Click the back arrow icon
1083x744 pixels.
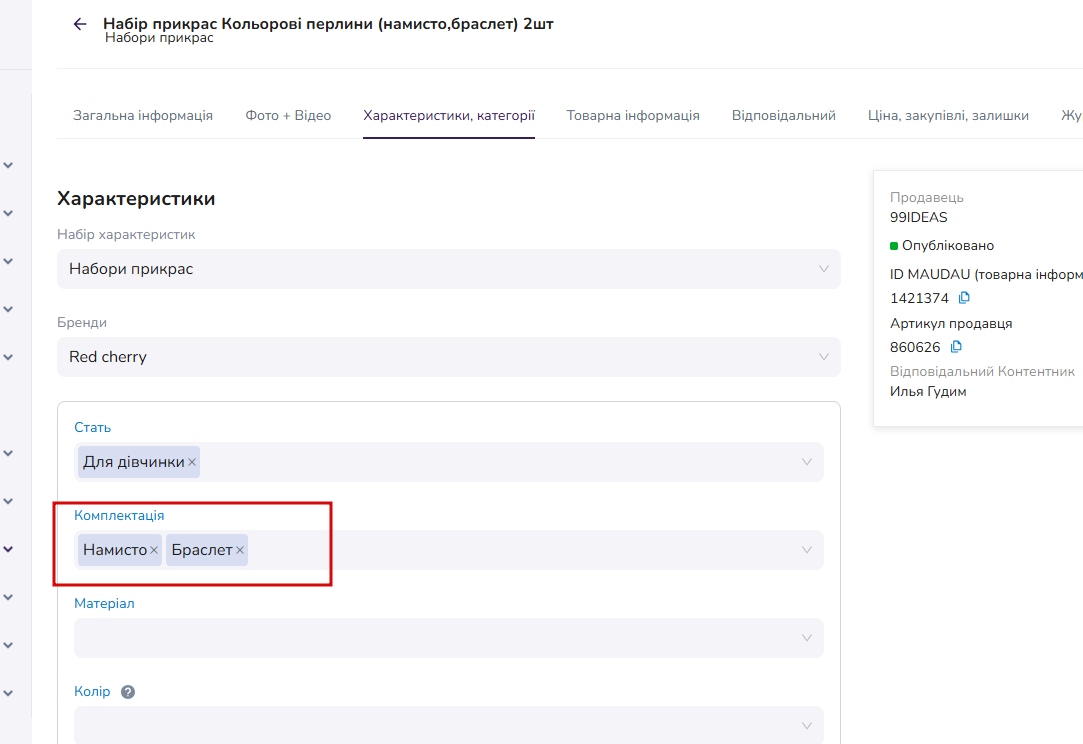click(80, 24)
